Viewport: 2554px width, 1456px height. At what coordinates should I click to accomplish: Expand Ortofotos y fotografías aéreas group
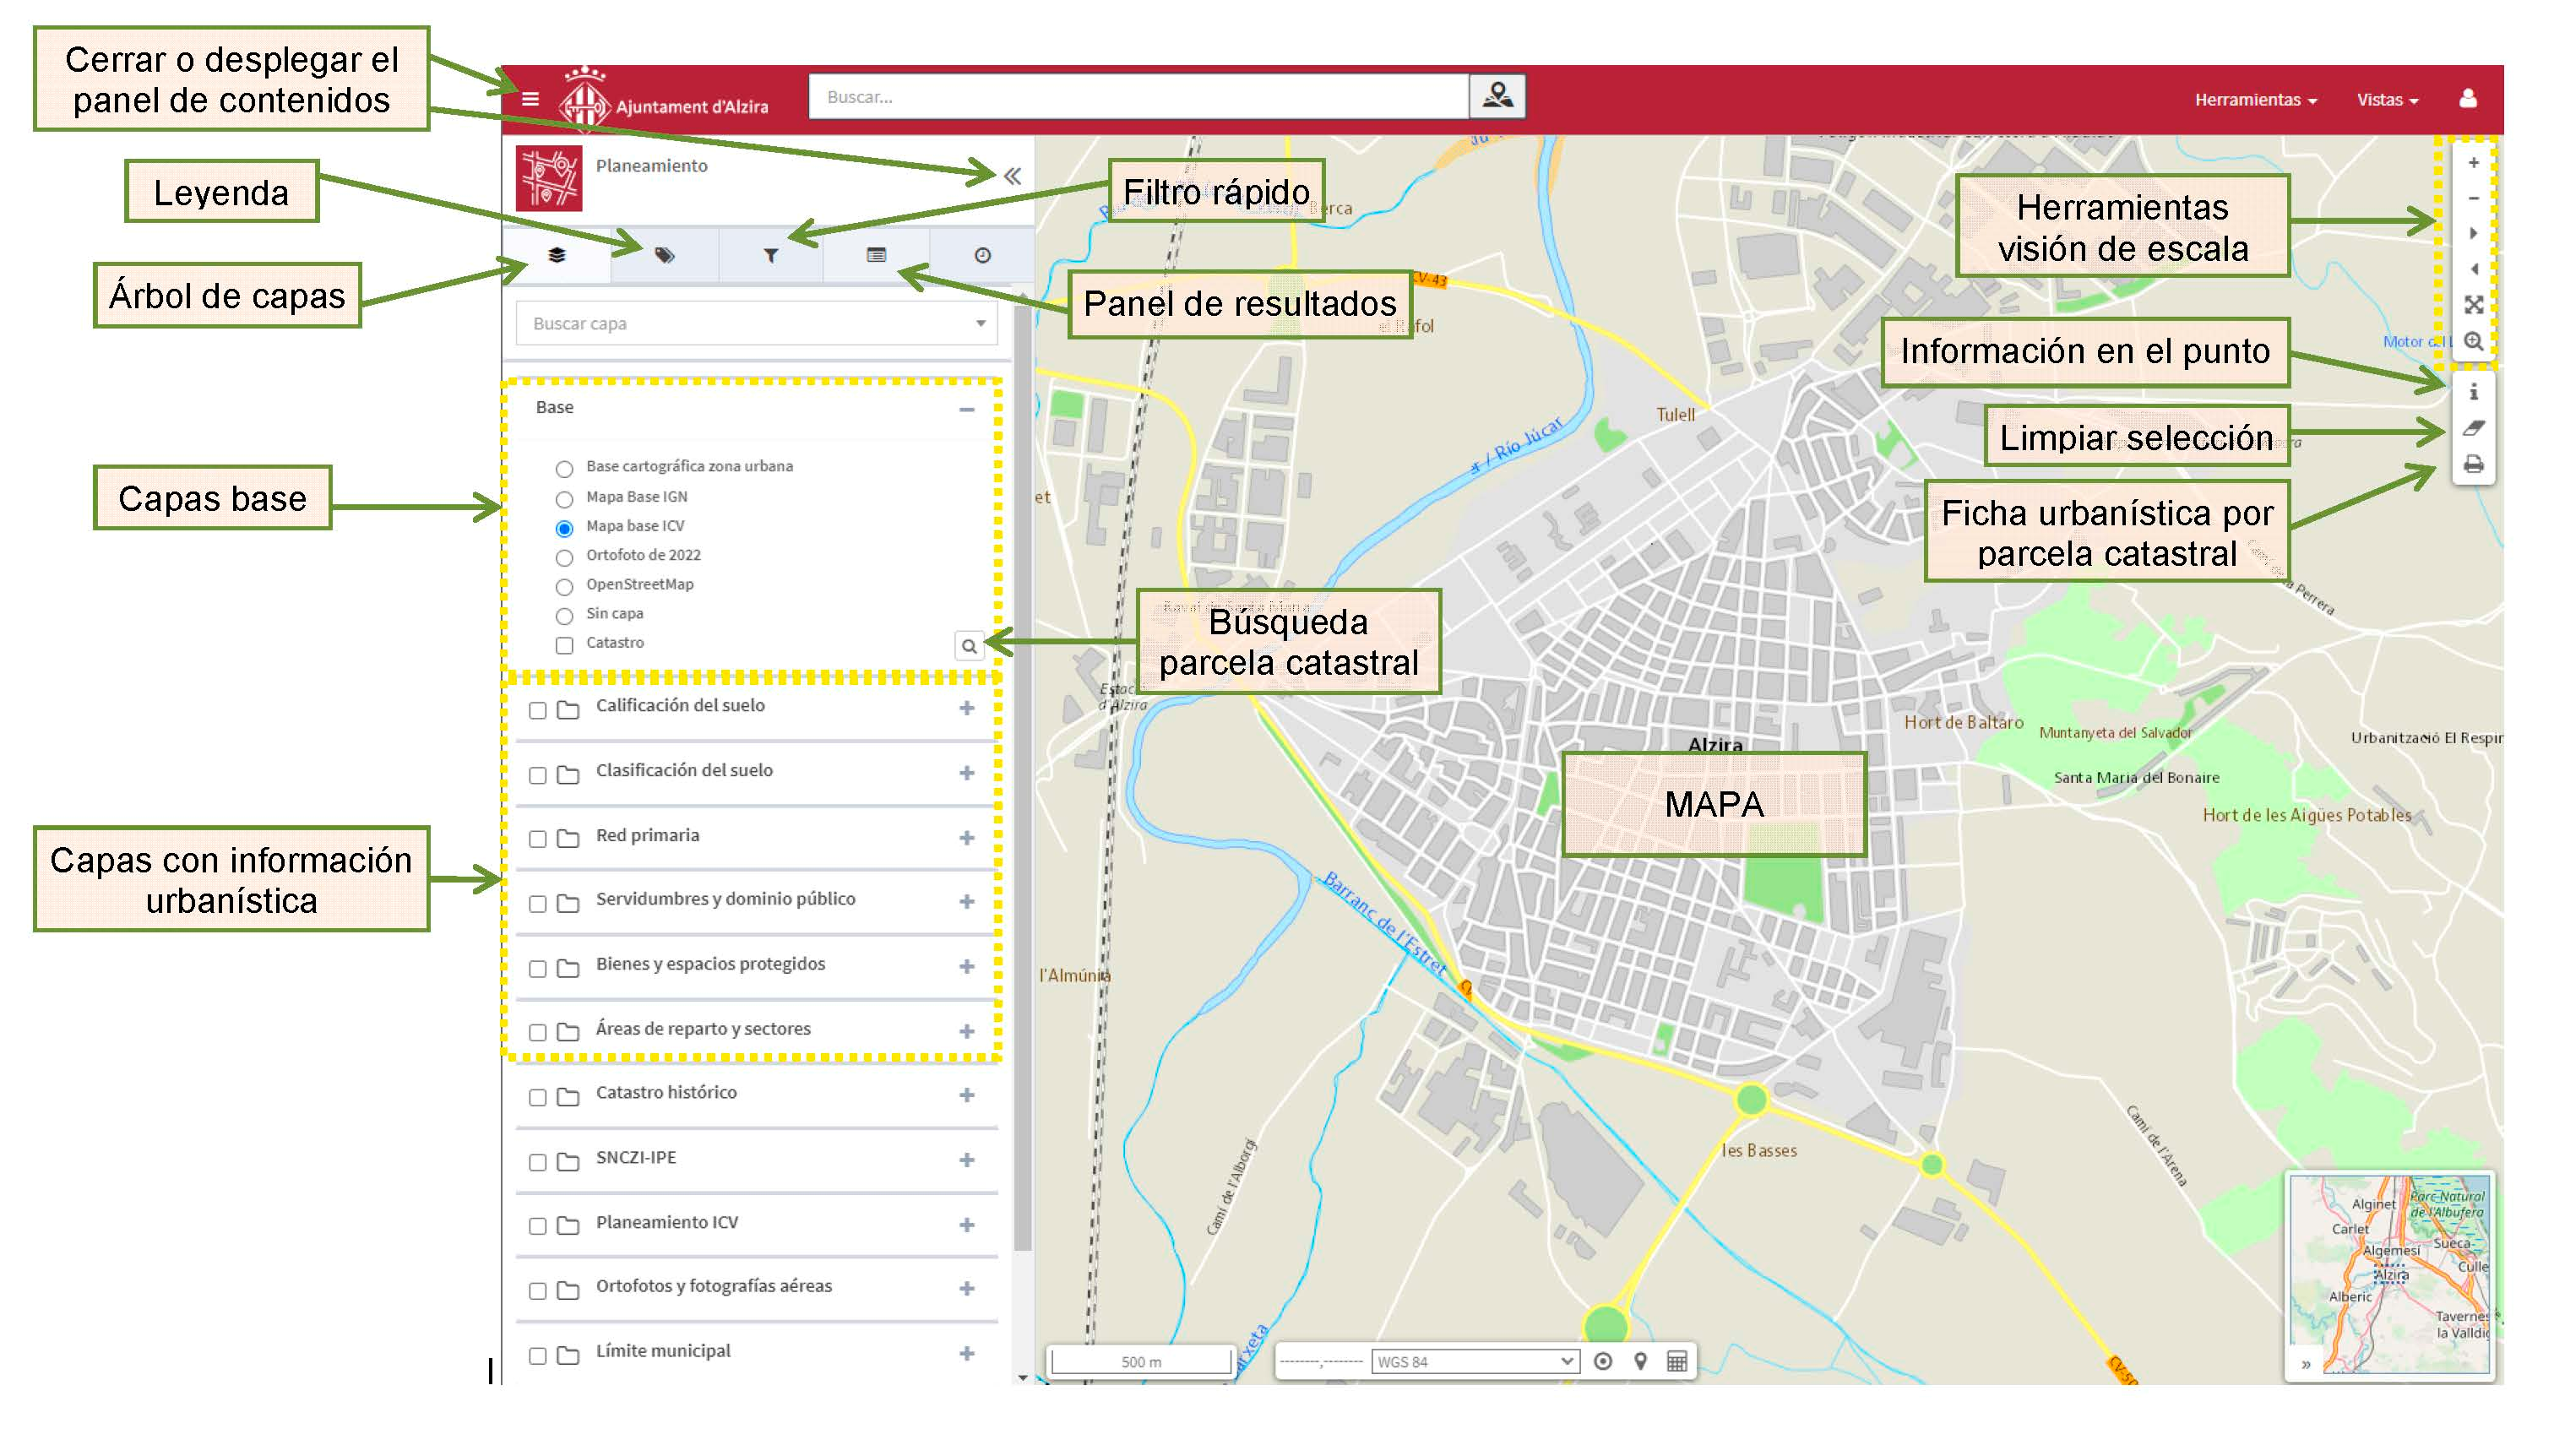966,1289
